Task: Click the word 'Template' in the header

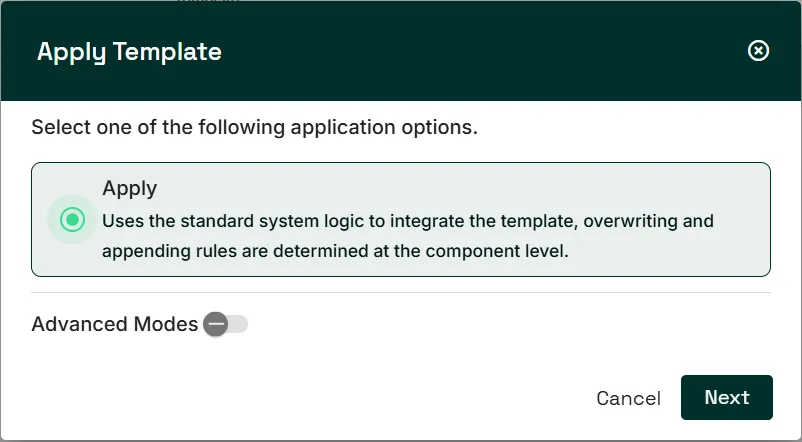Action: pyautogui.click(x=167, y=52)
